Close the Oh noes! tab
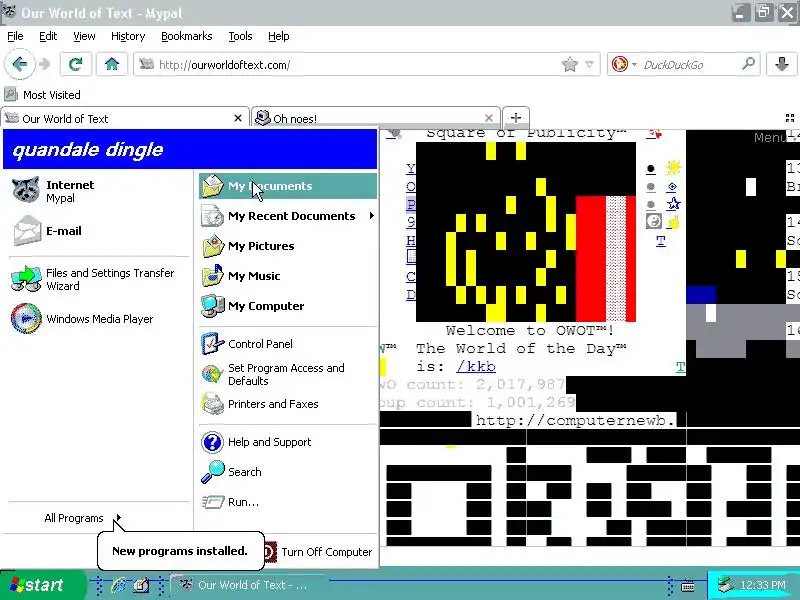 coord(488,118)
